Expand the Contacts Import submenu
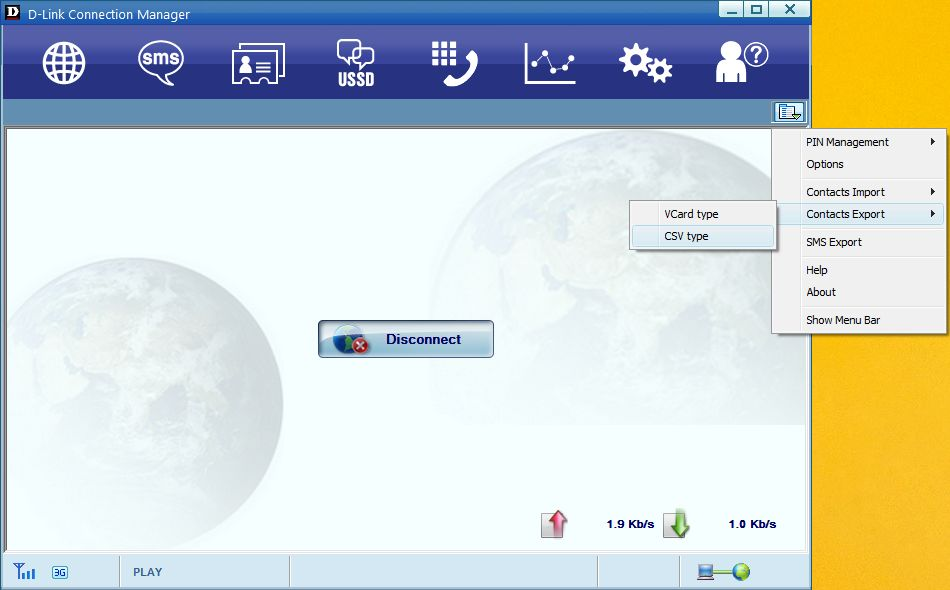The height and width of the screenshot is (590, 950). point(859,192)
